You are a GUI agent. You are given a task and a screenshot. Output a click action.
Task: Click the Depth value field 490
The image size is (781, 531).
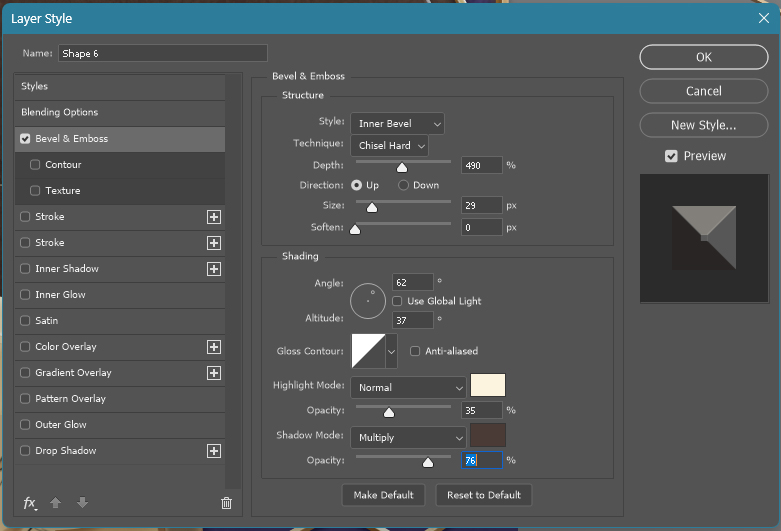482,165
